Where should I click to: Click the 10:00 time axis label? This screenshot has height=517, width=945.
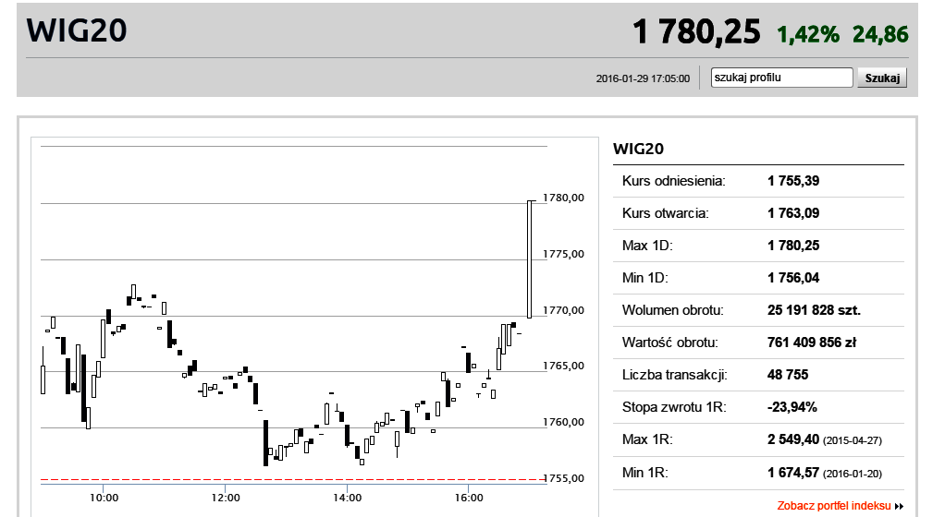pos(104,498)
